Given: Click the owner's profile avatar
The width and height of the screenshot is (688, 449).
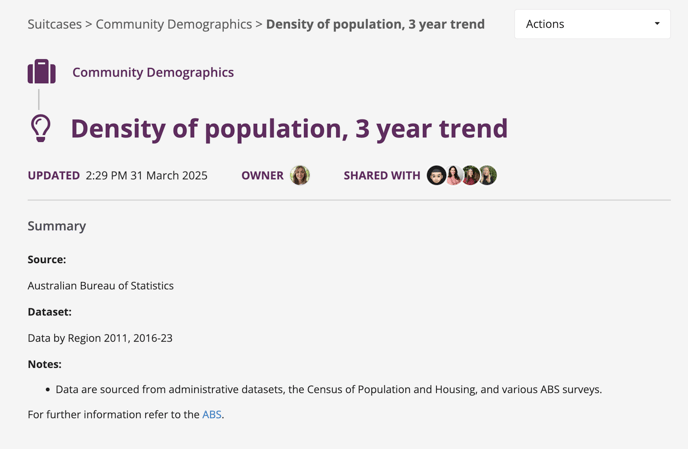Looking at the screenshot, I should pos(300,175).
